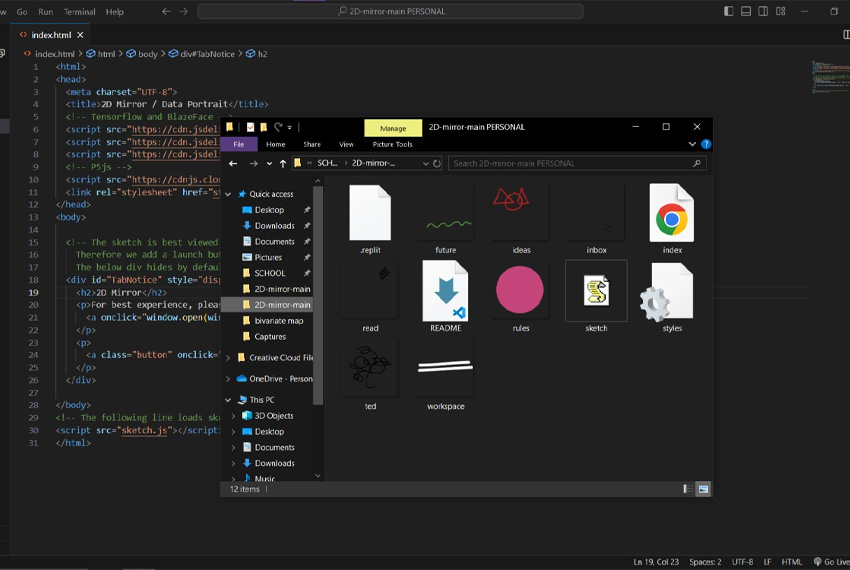This screenshot has width=850, height=570.
Task: Collapse the This PC tree node
Action: pos(228,400)
